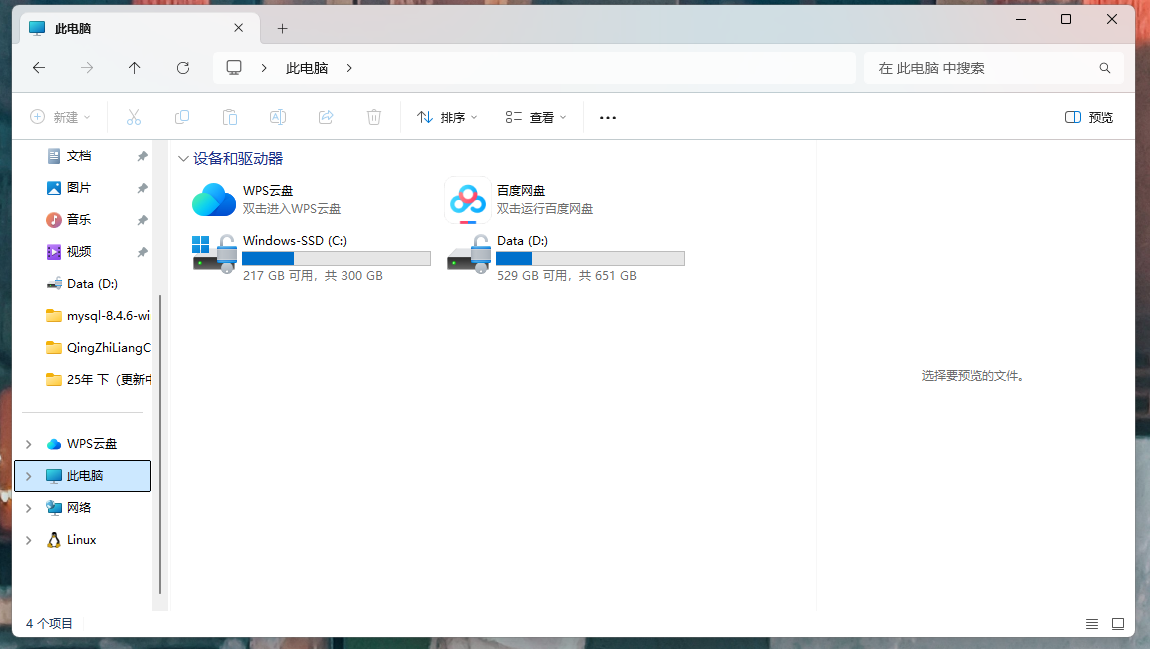Click the Paste icon in the toolbar

pyautogui.click(x=229, y=117)
